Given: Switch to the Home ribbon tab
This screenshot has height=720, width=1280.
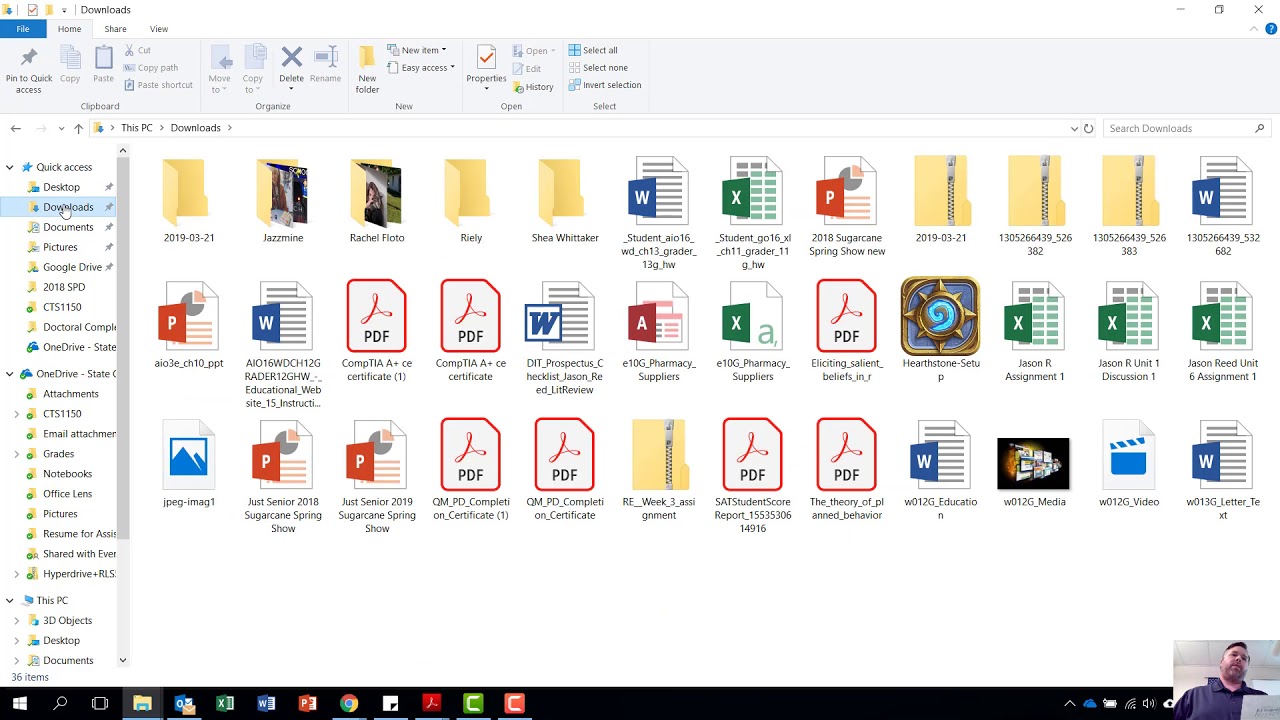Looking at the screenshot, I should (x=69, y=29).
